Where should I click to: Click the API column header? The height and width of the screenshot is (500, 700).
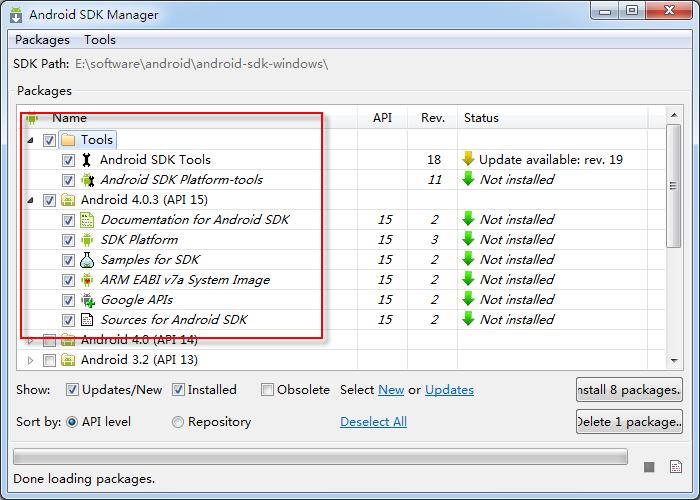(383, 118)
